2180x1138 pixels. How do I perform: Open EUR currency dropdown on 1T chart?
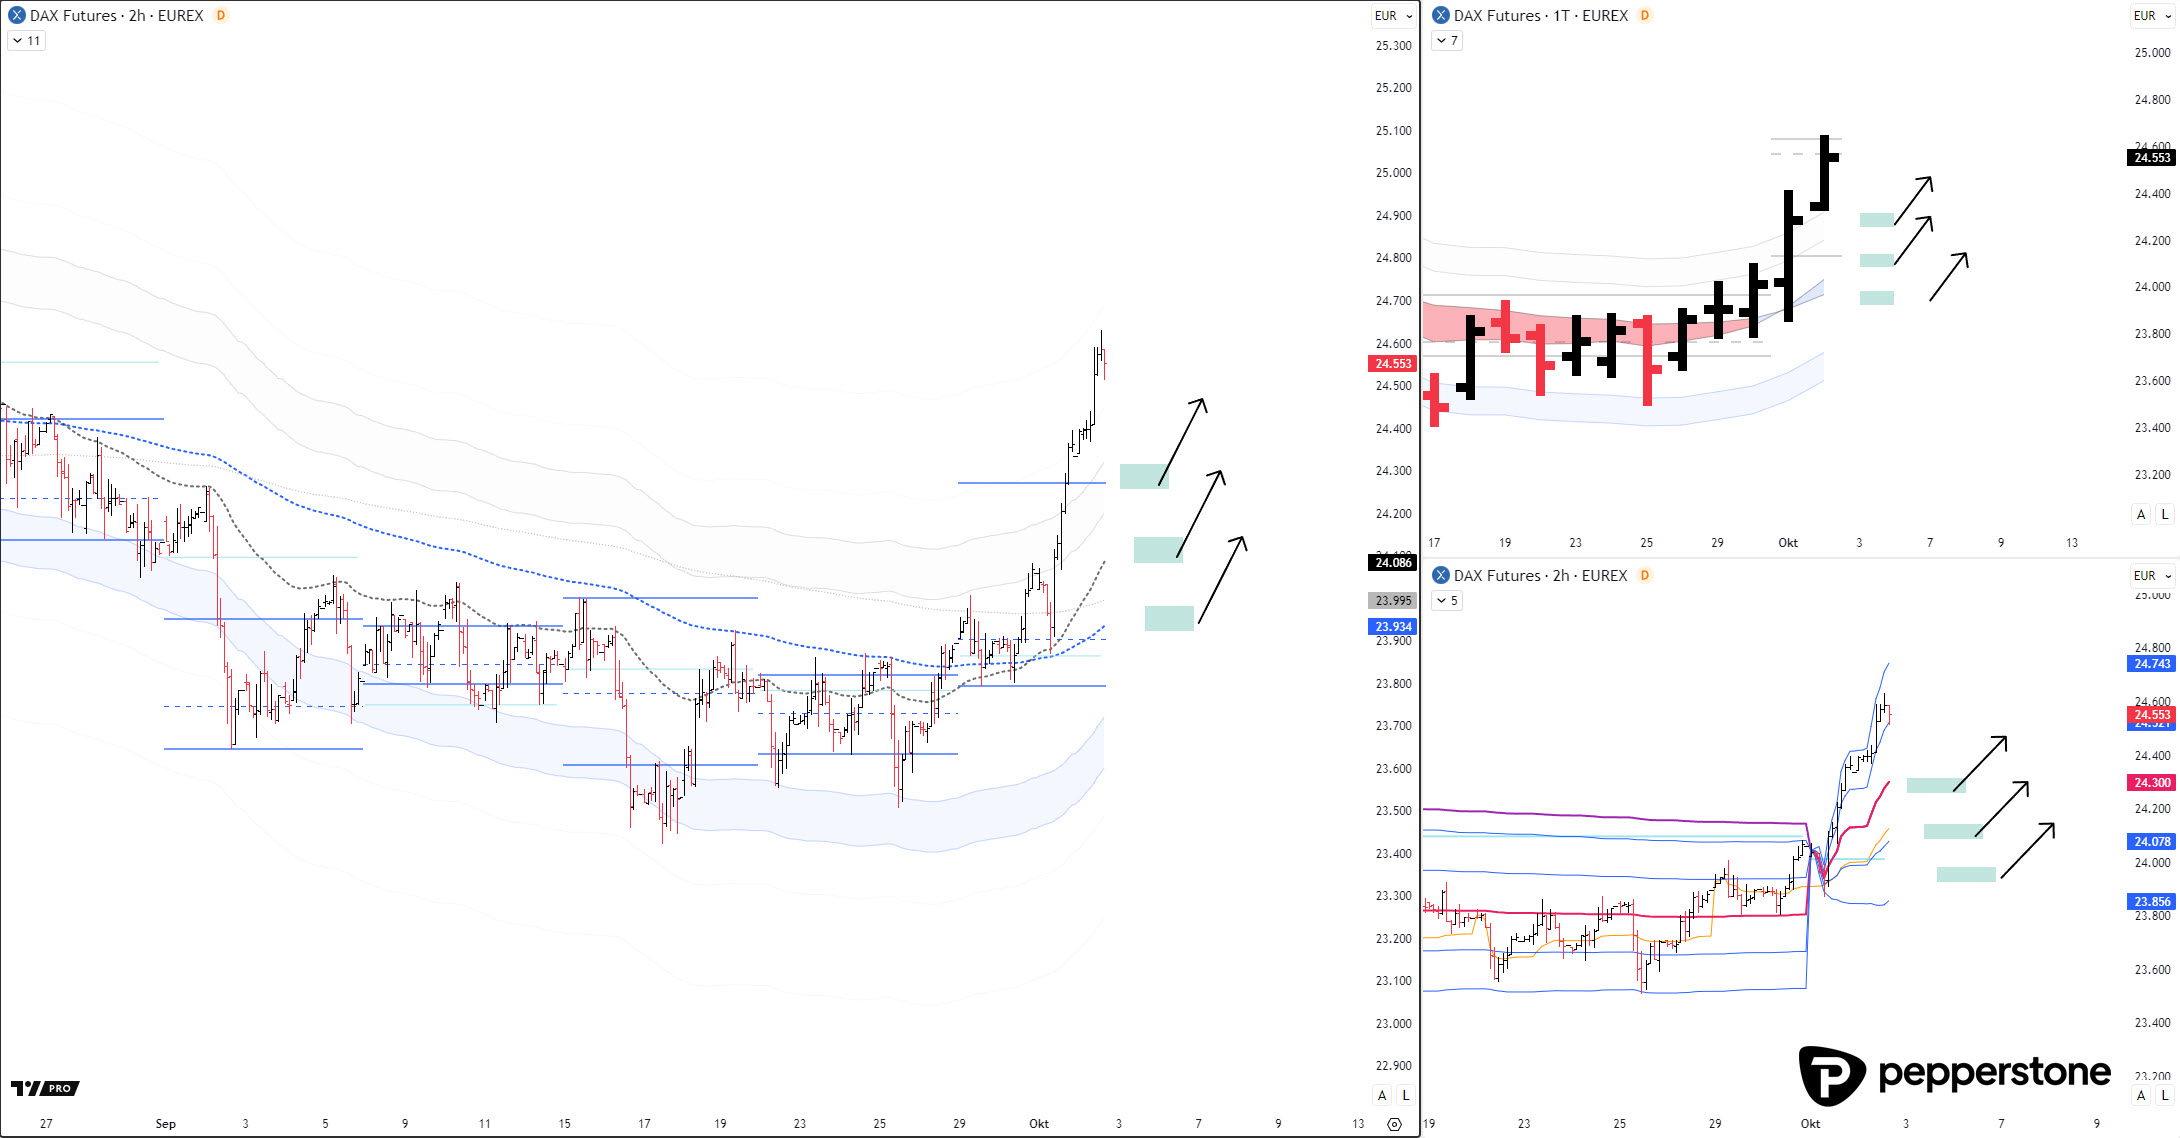click(x=2152, y=16)
